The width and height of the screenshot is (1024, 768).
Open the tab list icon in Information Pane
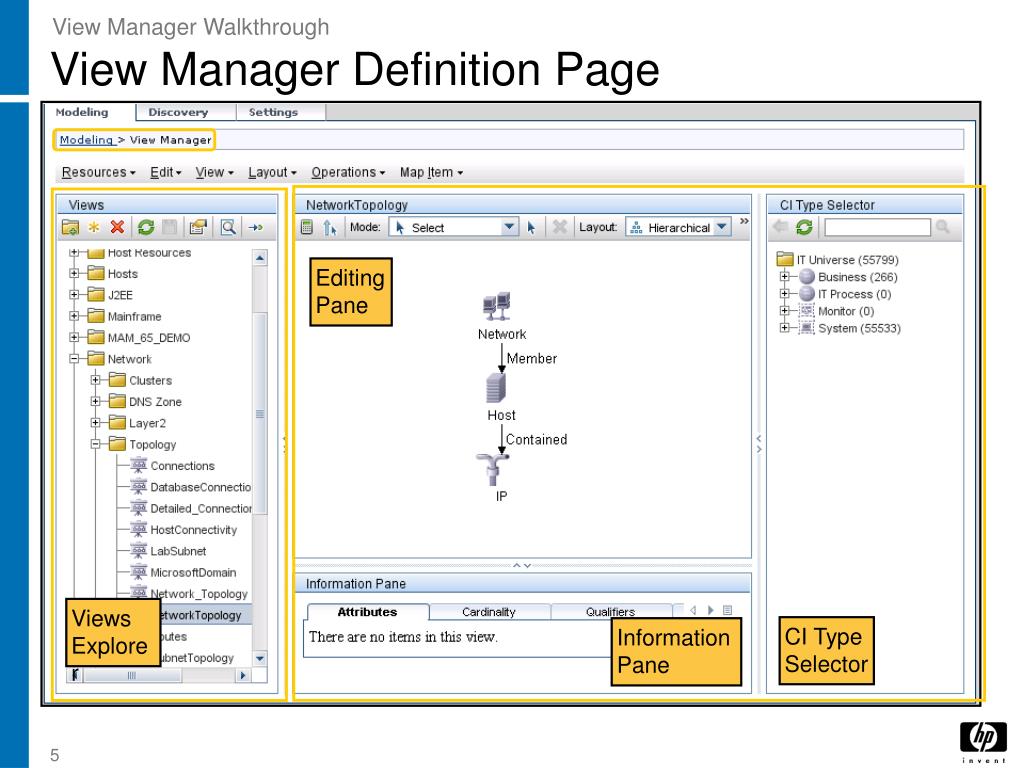coord(728,610)
